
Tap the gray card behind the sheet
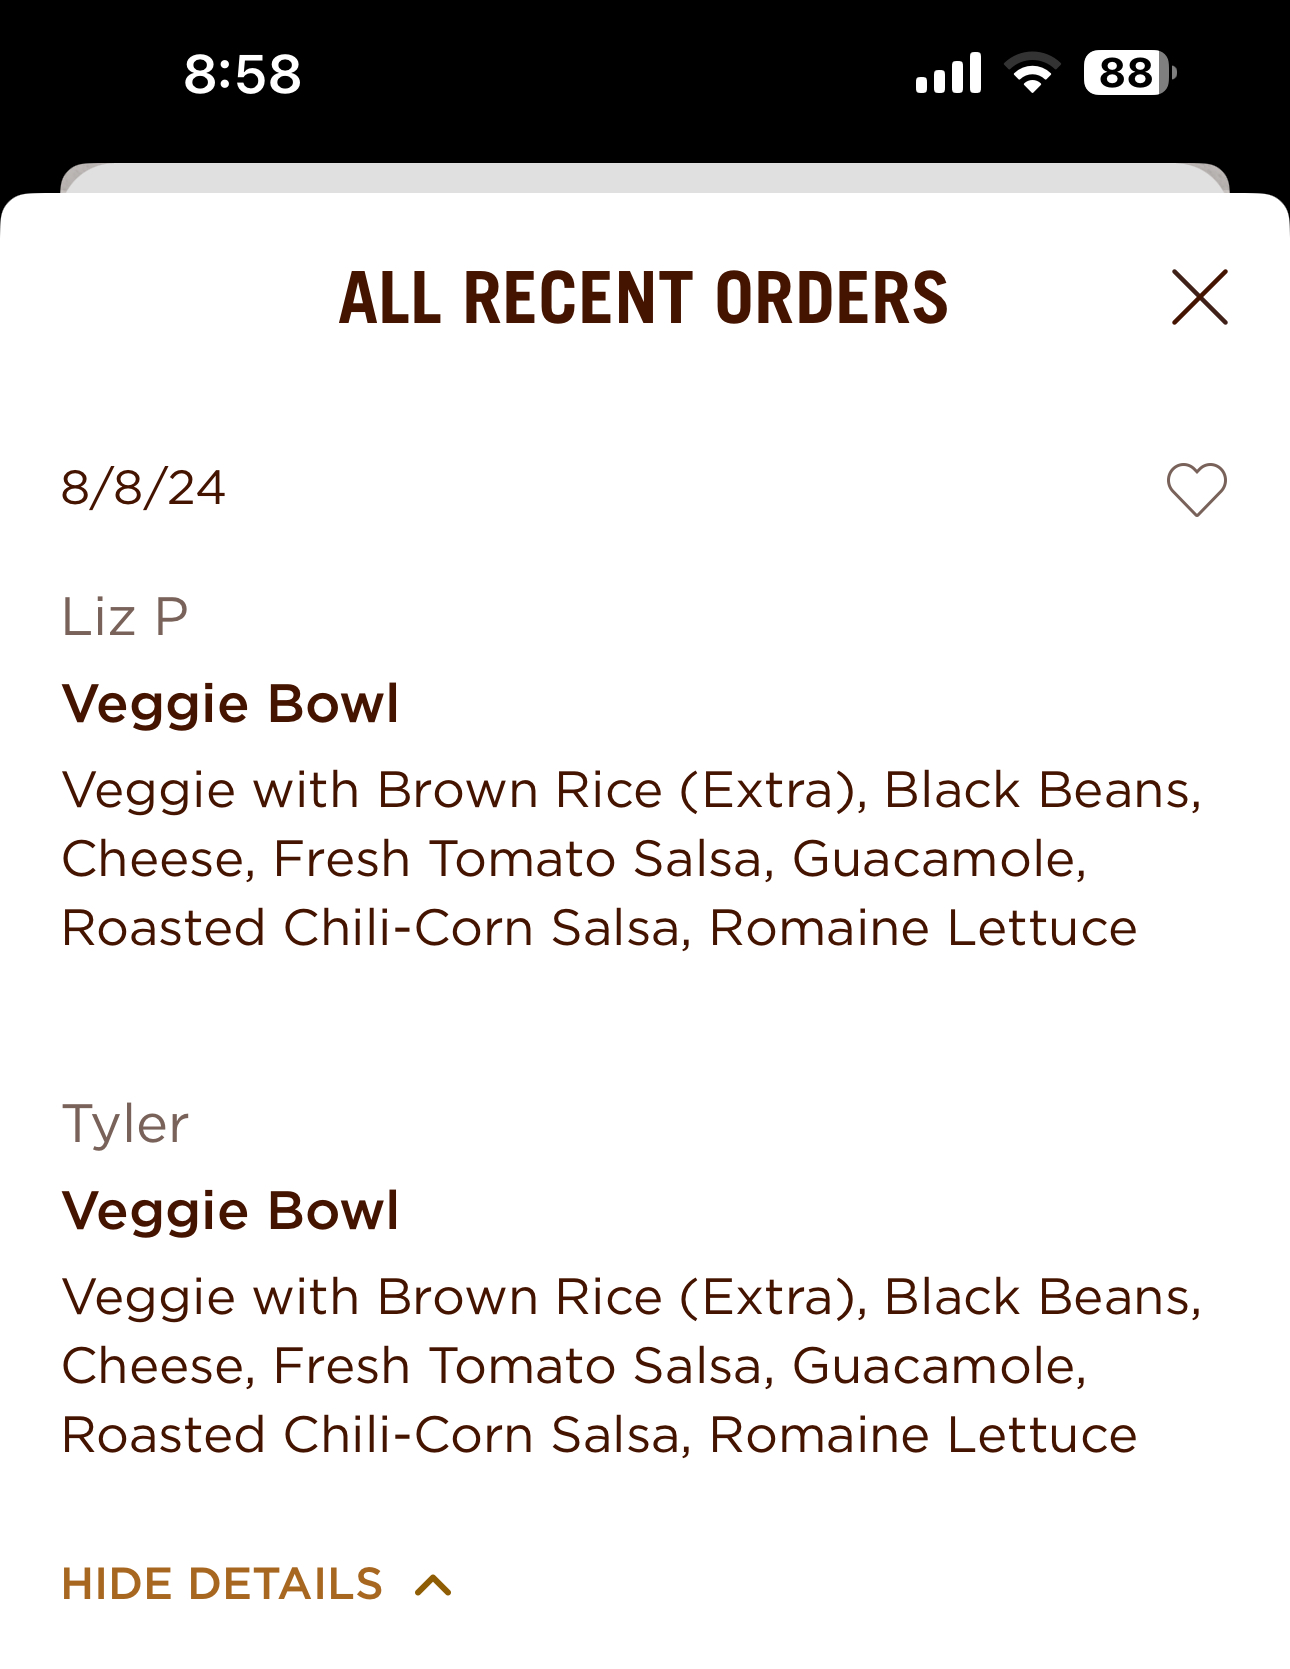point(644,177)
